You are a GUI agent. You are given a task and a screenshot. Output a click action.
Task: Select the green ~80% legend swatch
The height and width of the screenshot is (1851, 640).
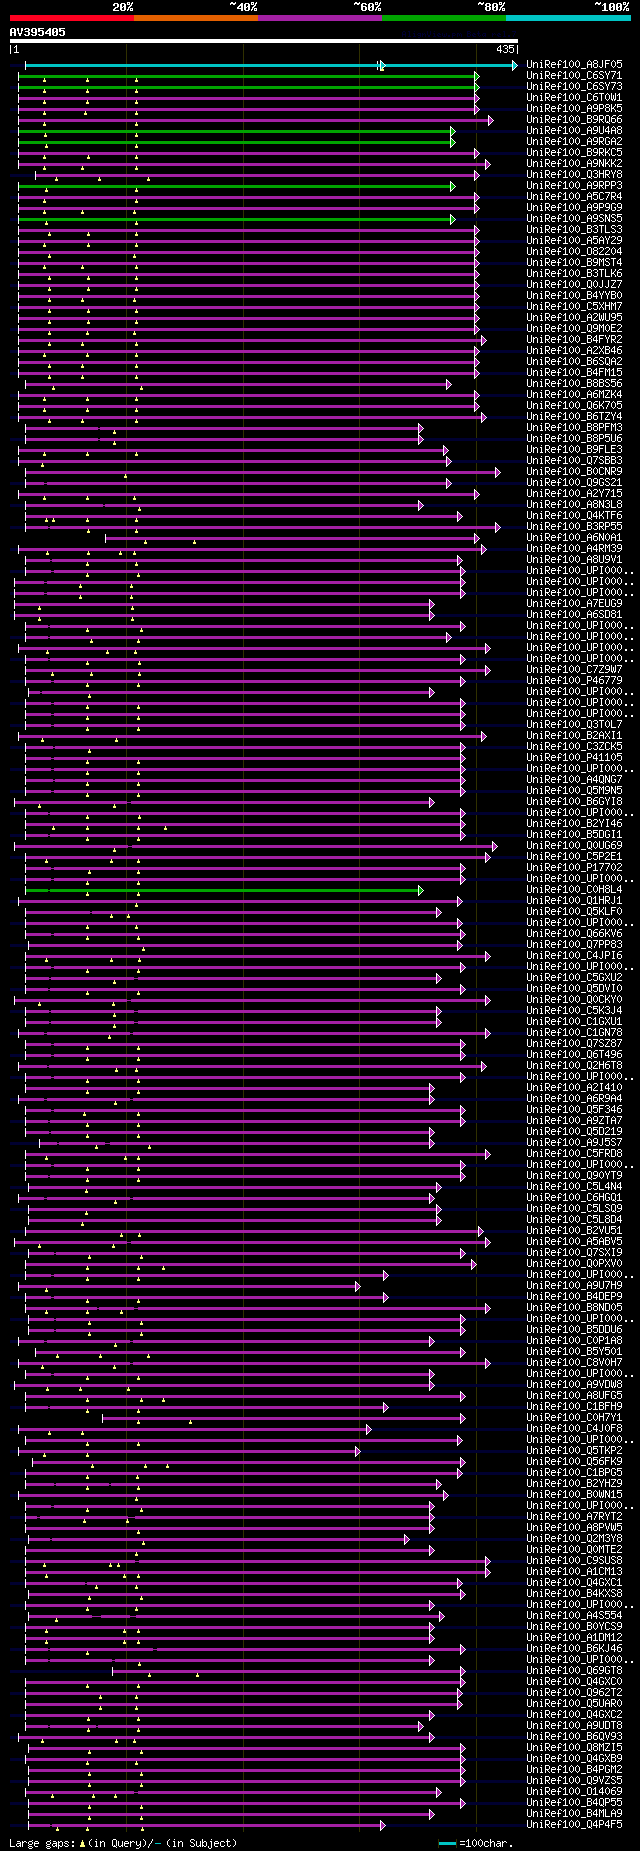444,18
